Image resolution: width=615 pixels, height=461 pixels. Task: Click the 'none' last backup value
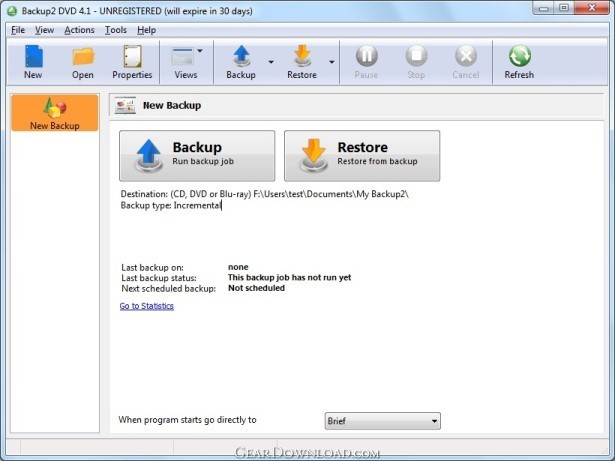[x=238, y=267]
